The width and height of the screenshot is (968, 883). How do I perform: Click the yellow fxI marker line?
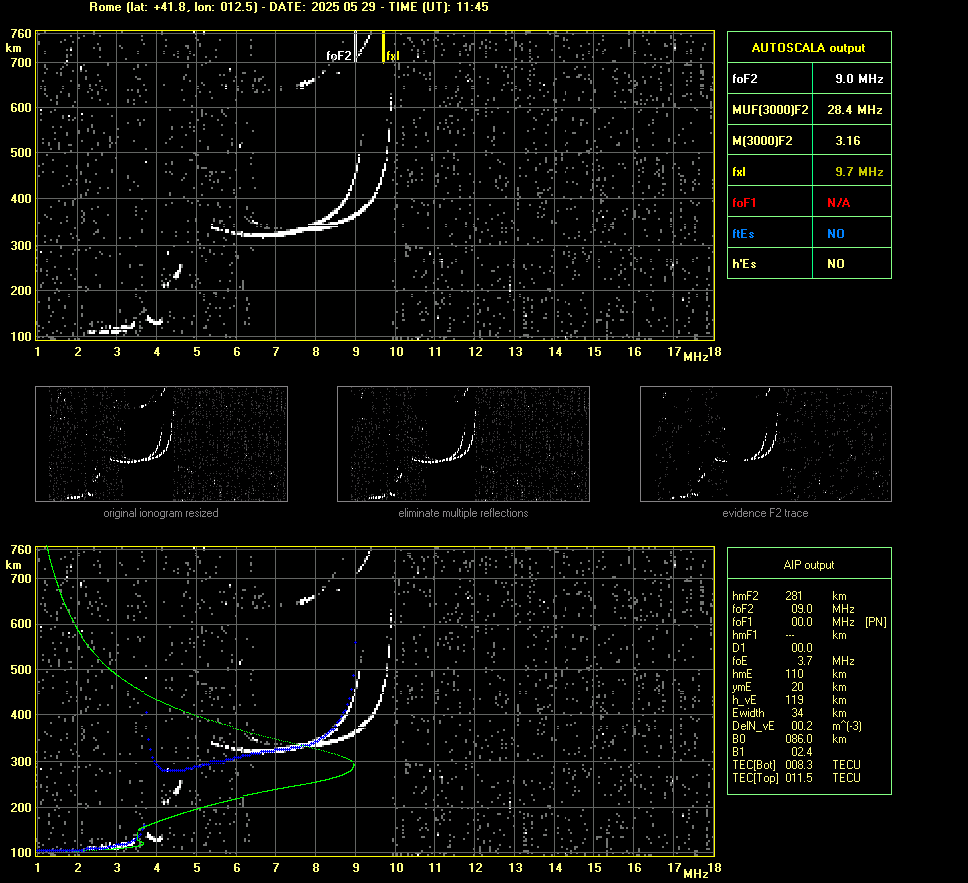[x=383, y=47]
